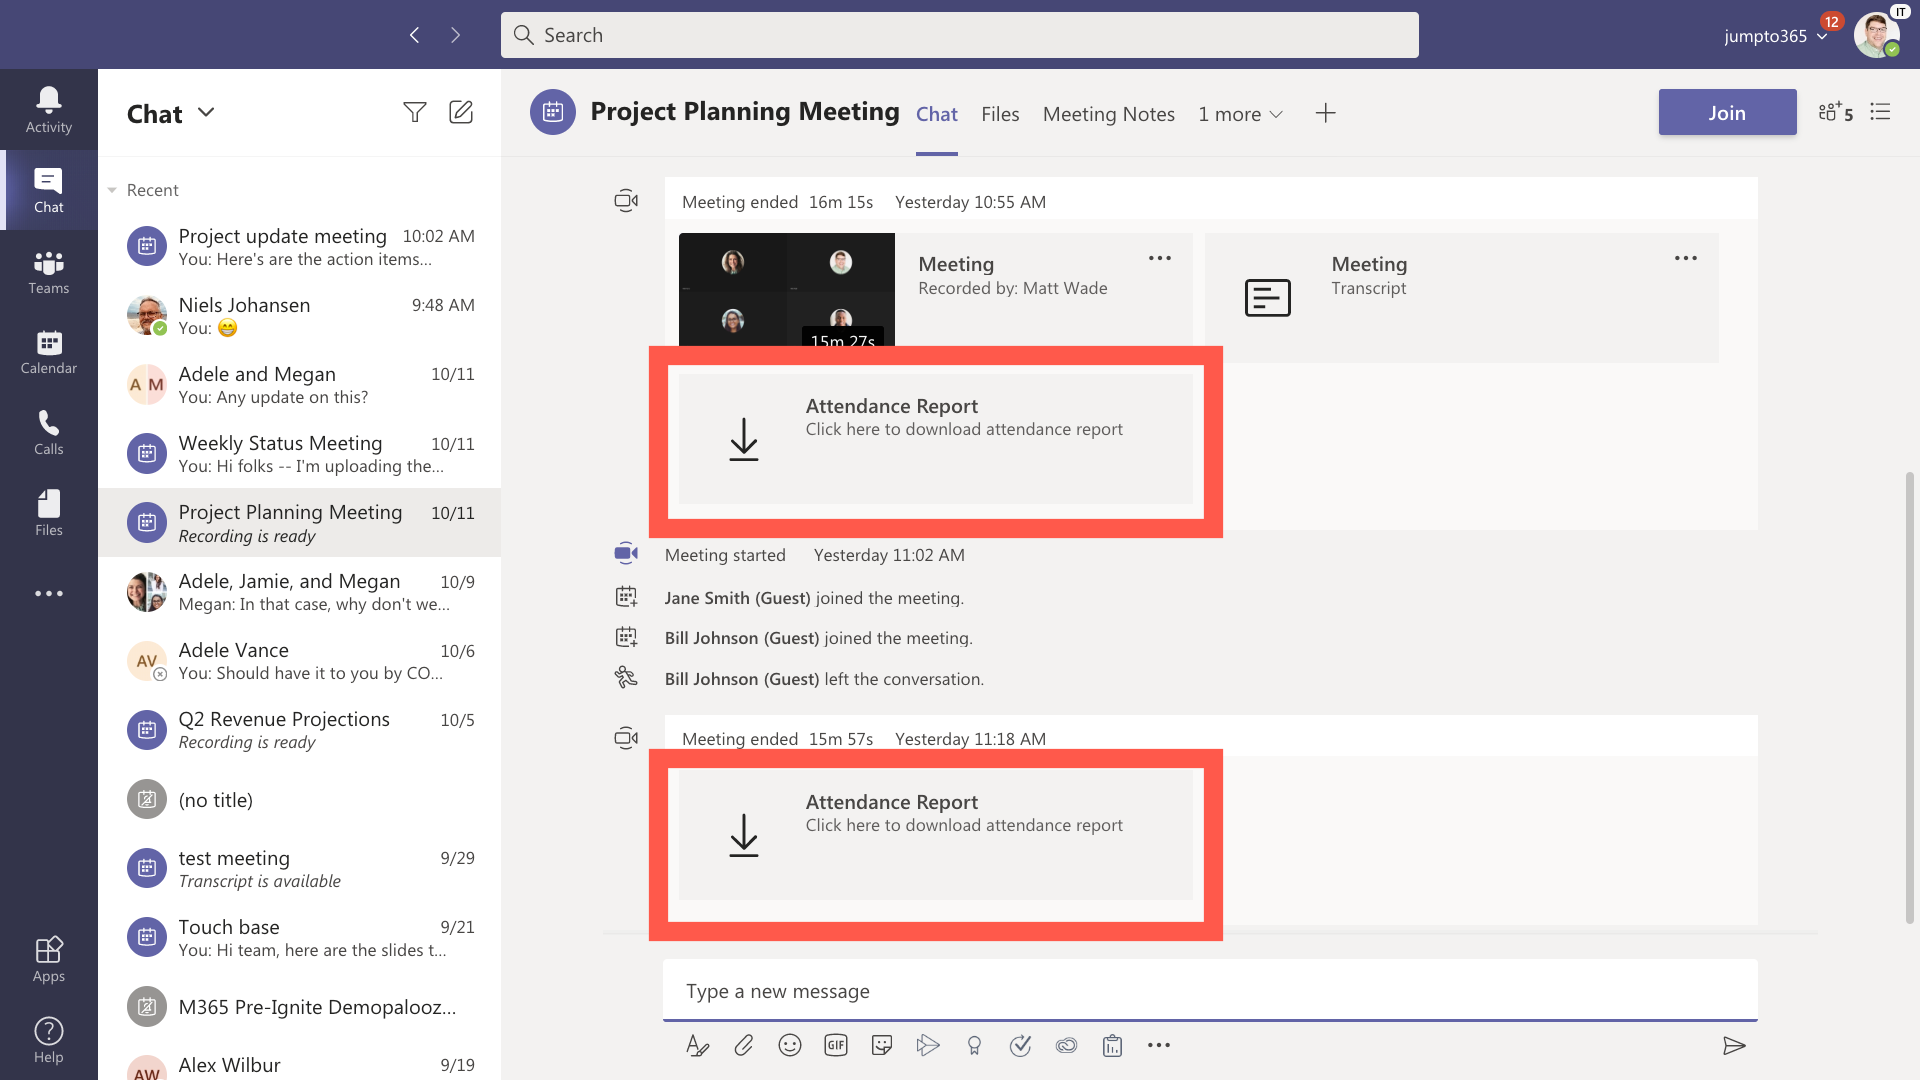Send Praise using the ribbon icon
The image size is (1920, 1080).
click(975, 1044)
